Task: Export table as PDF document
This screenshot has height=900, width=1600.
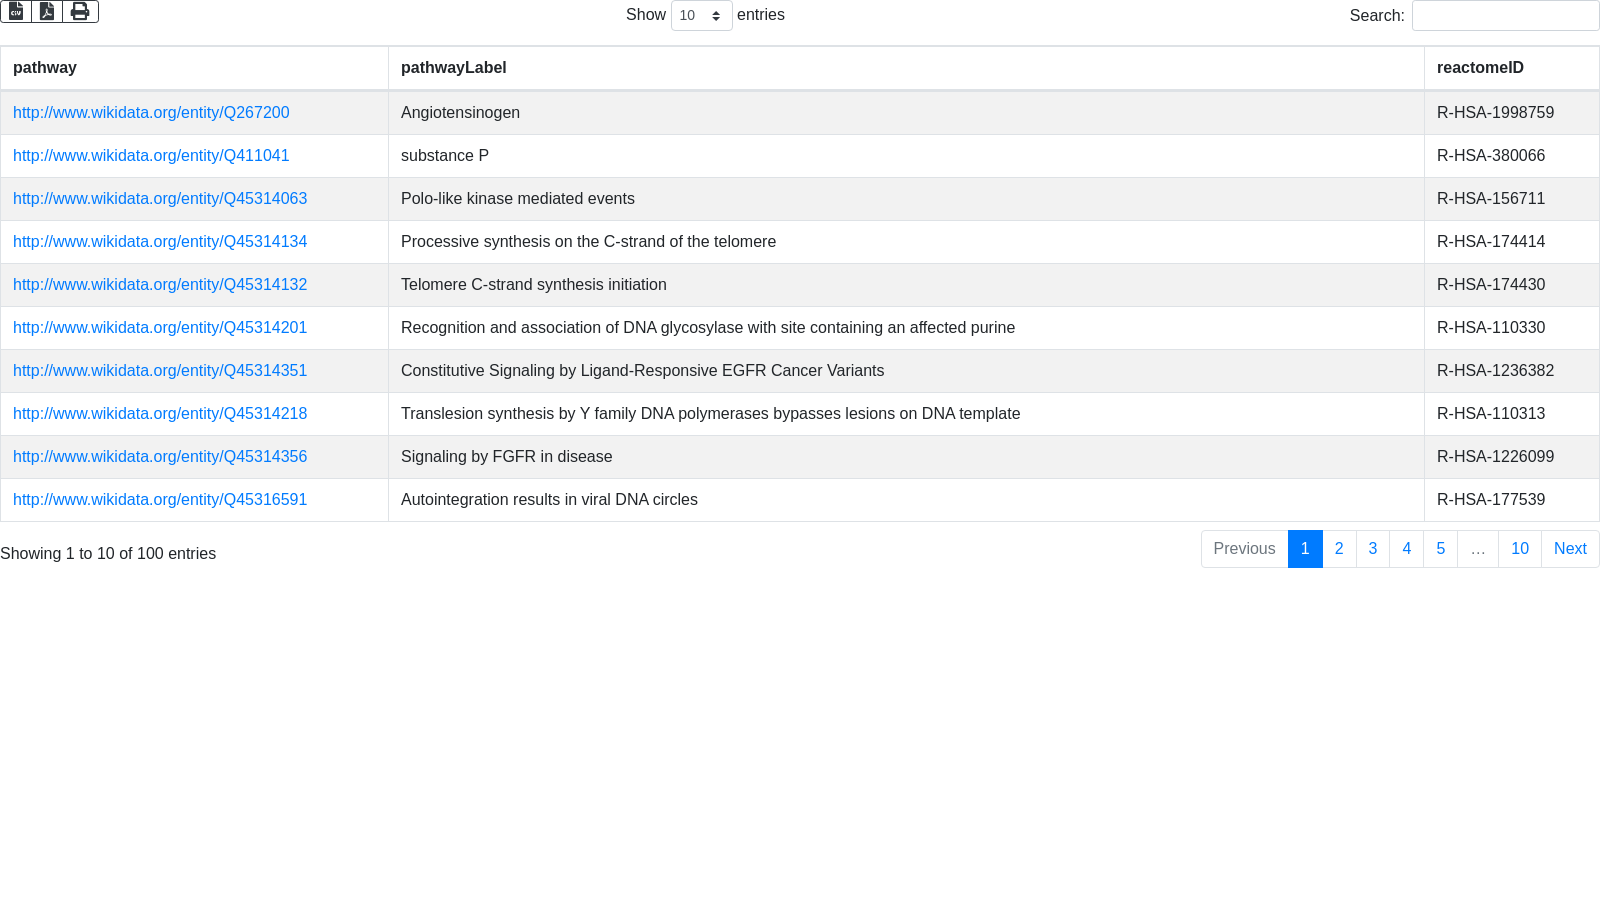Action: [47, 11]
